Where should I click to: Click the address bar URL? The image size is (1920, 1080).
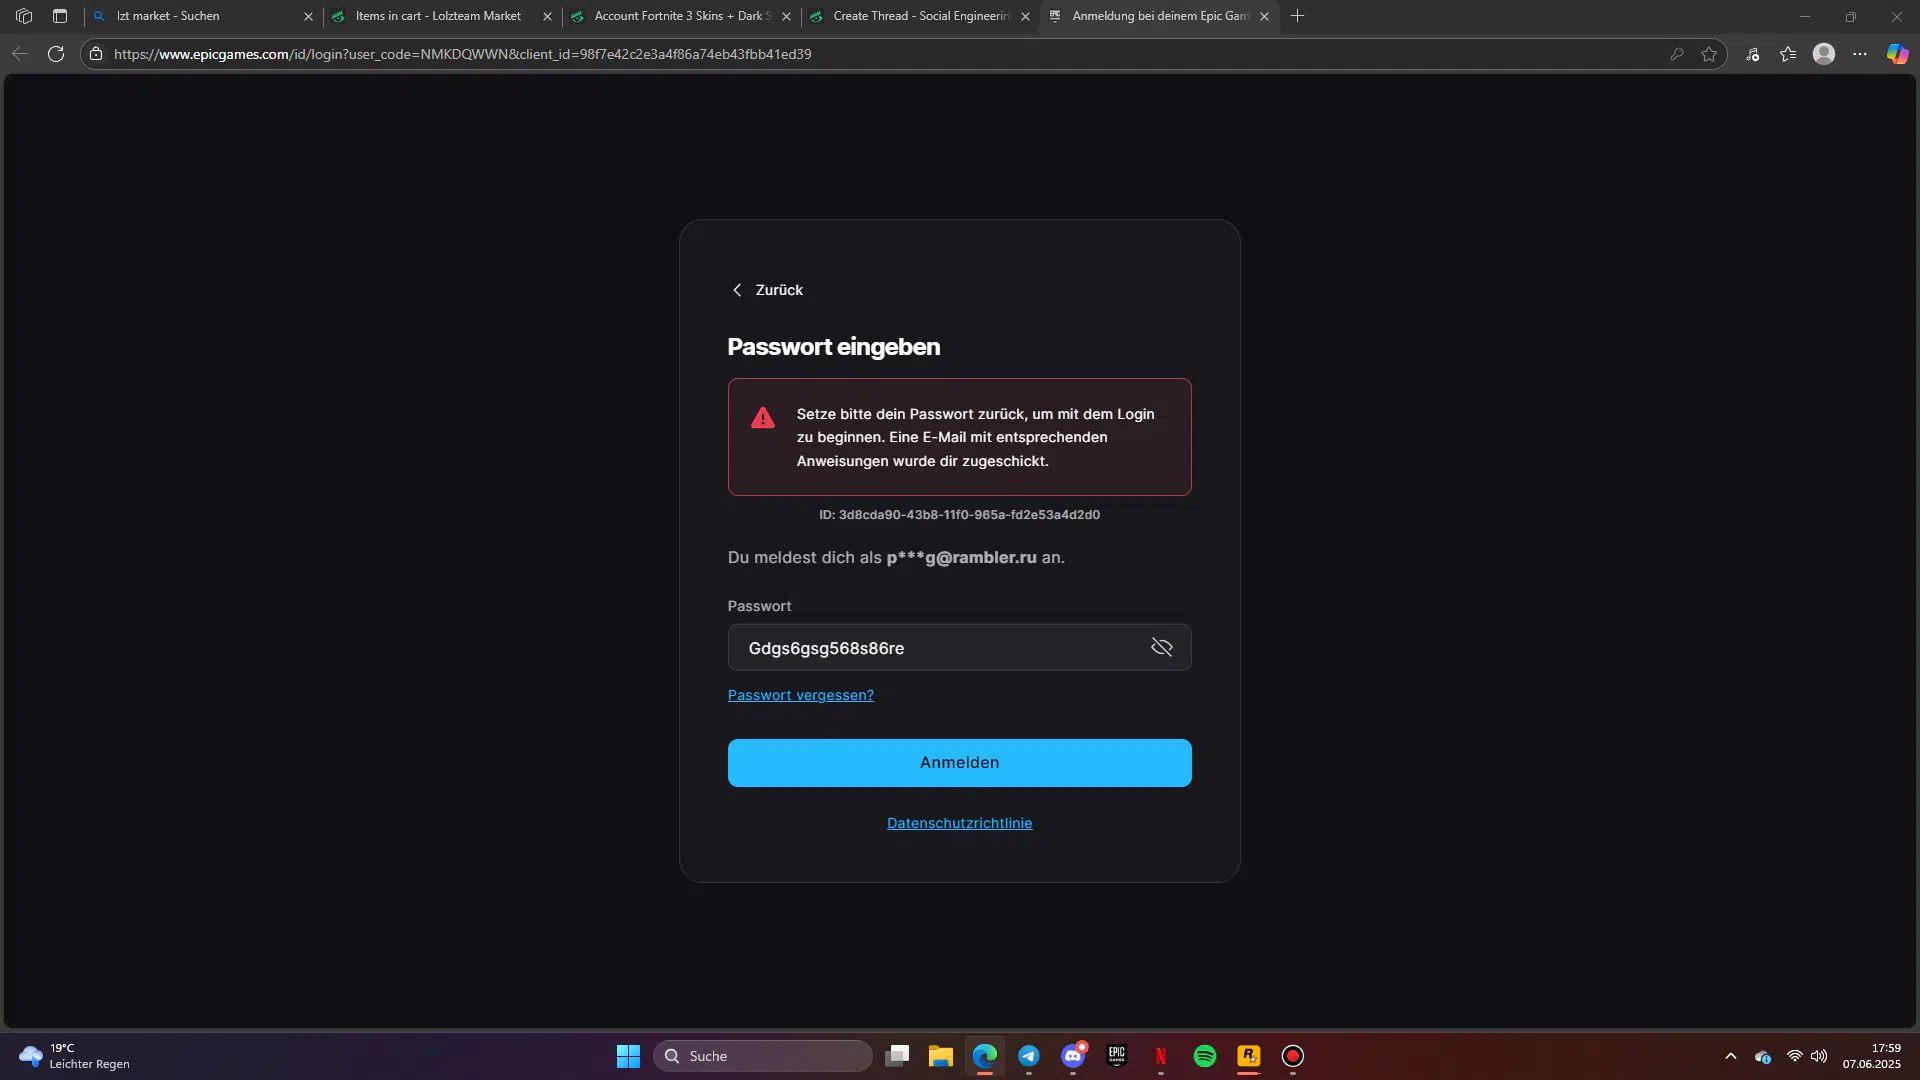(x=462, y=54)
